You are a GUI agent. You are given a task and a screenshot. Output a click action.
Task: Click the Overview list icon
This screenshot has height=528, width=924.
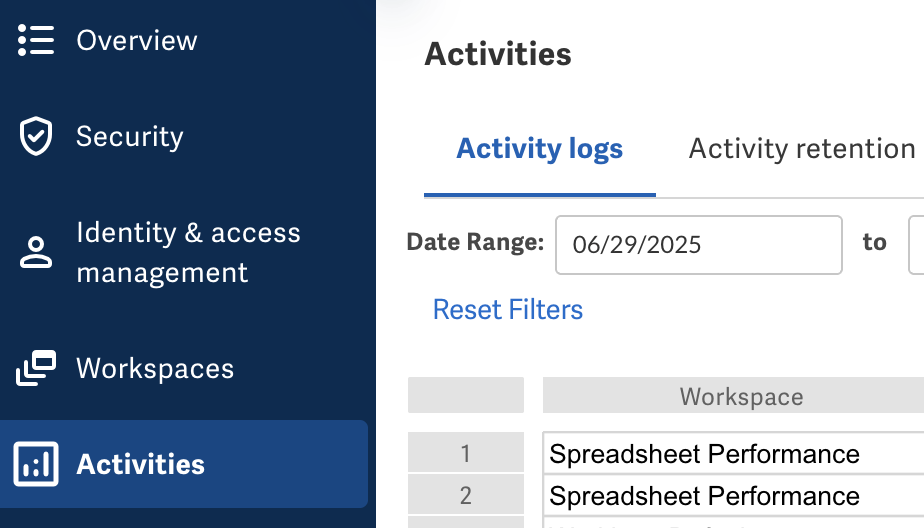36,40
